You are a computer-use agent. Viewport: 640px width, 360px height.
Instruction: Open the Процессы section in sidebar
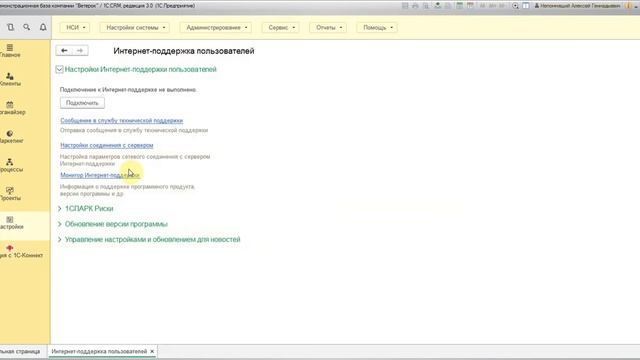click(11, 165)
